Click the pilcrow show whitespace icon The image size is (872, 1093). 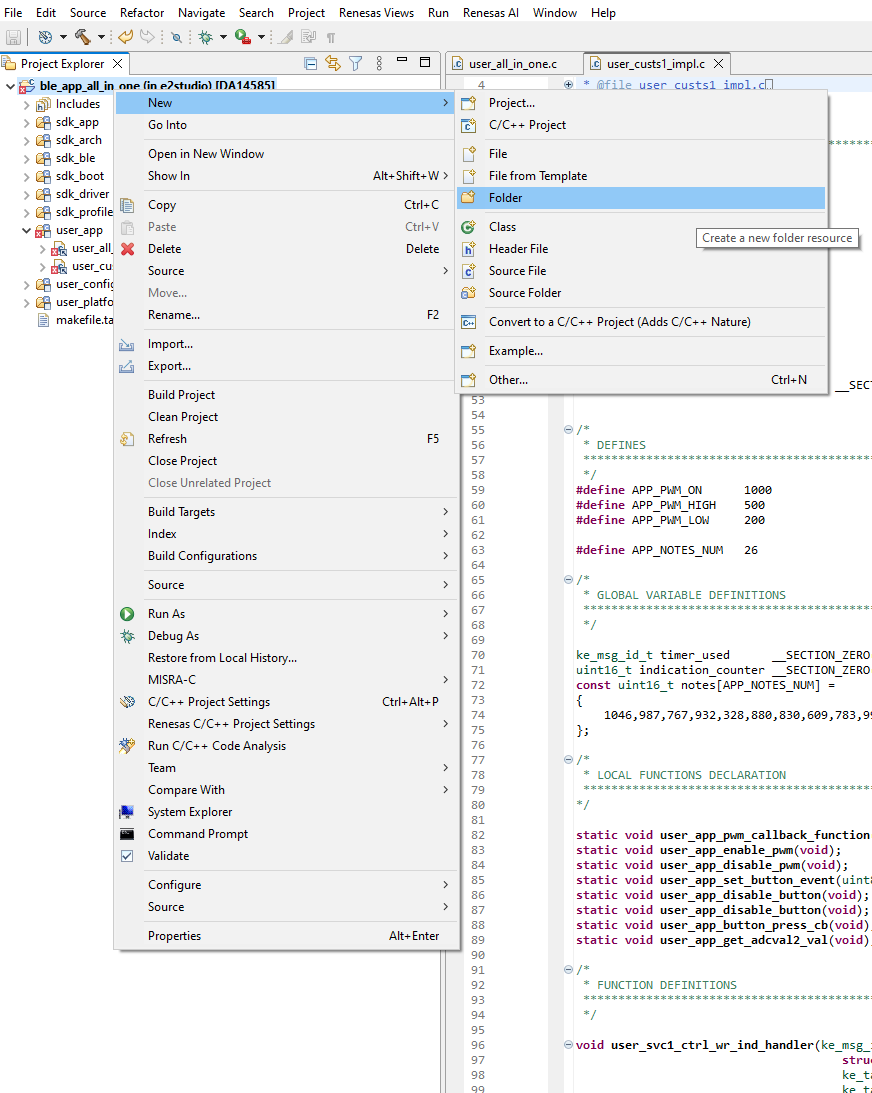click(x=331, y=37)
